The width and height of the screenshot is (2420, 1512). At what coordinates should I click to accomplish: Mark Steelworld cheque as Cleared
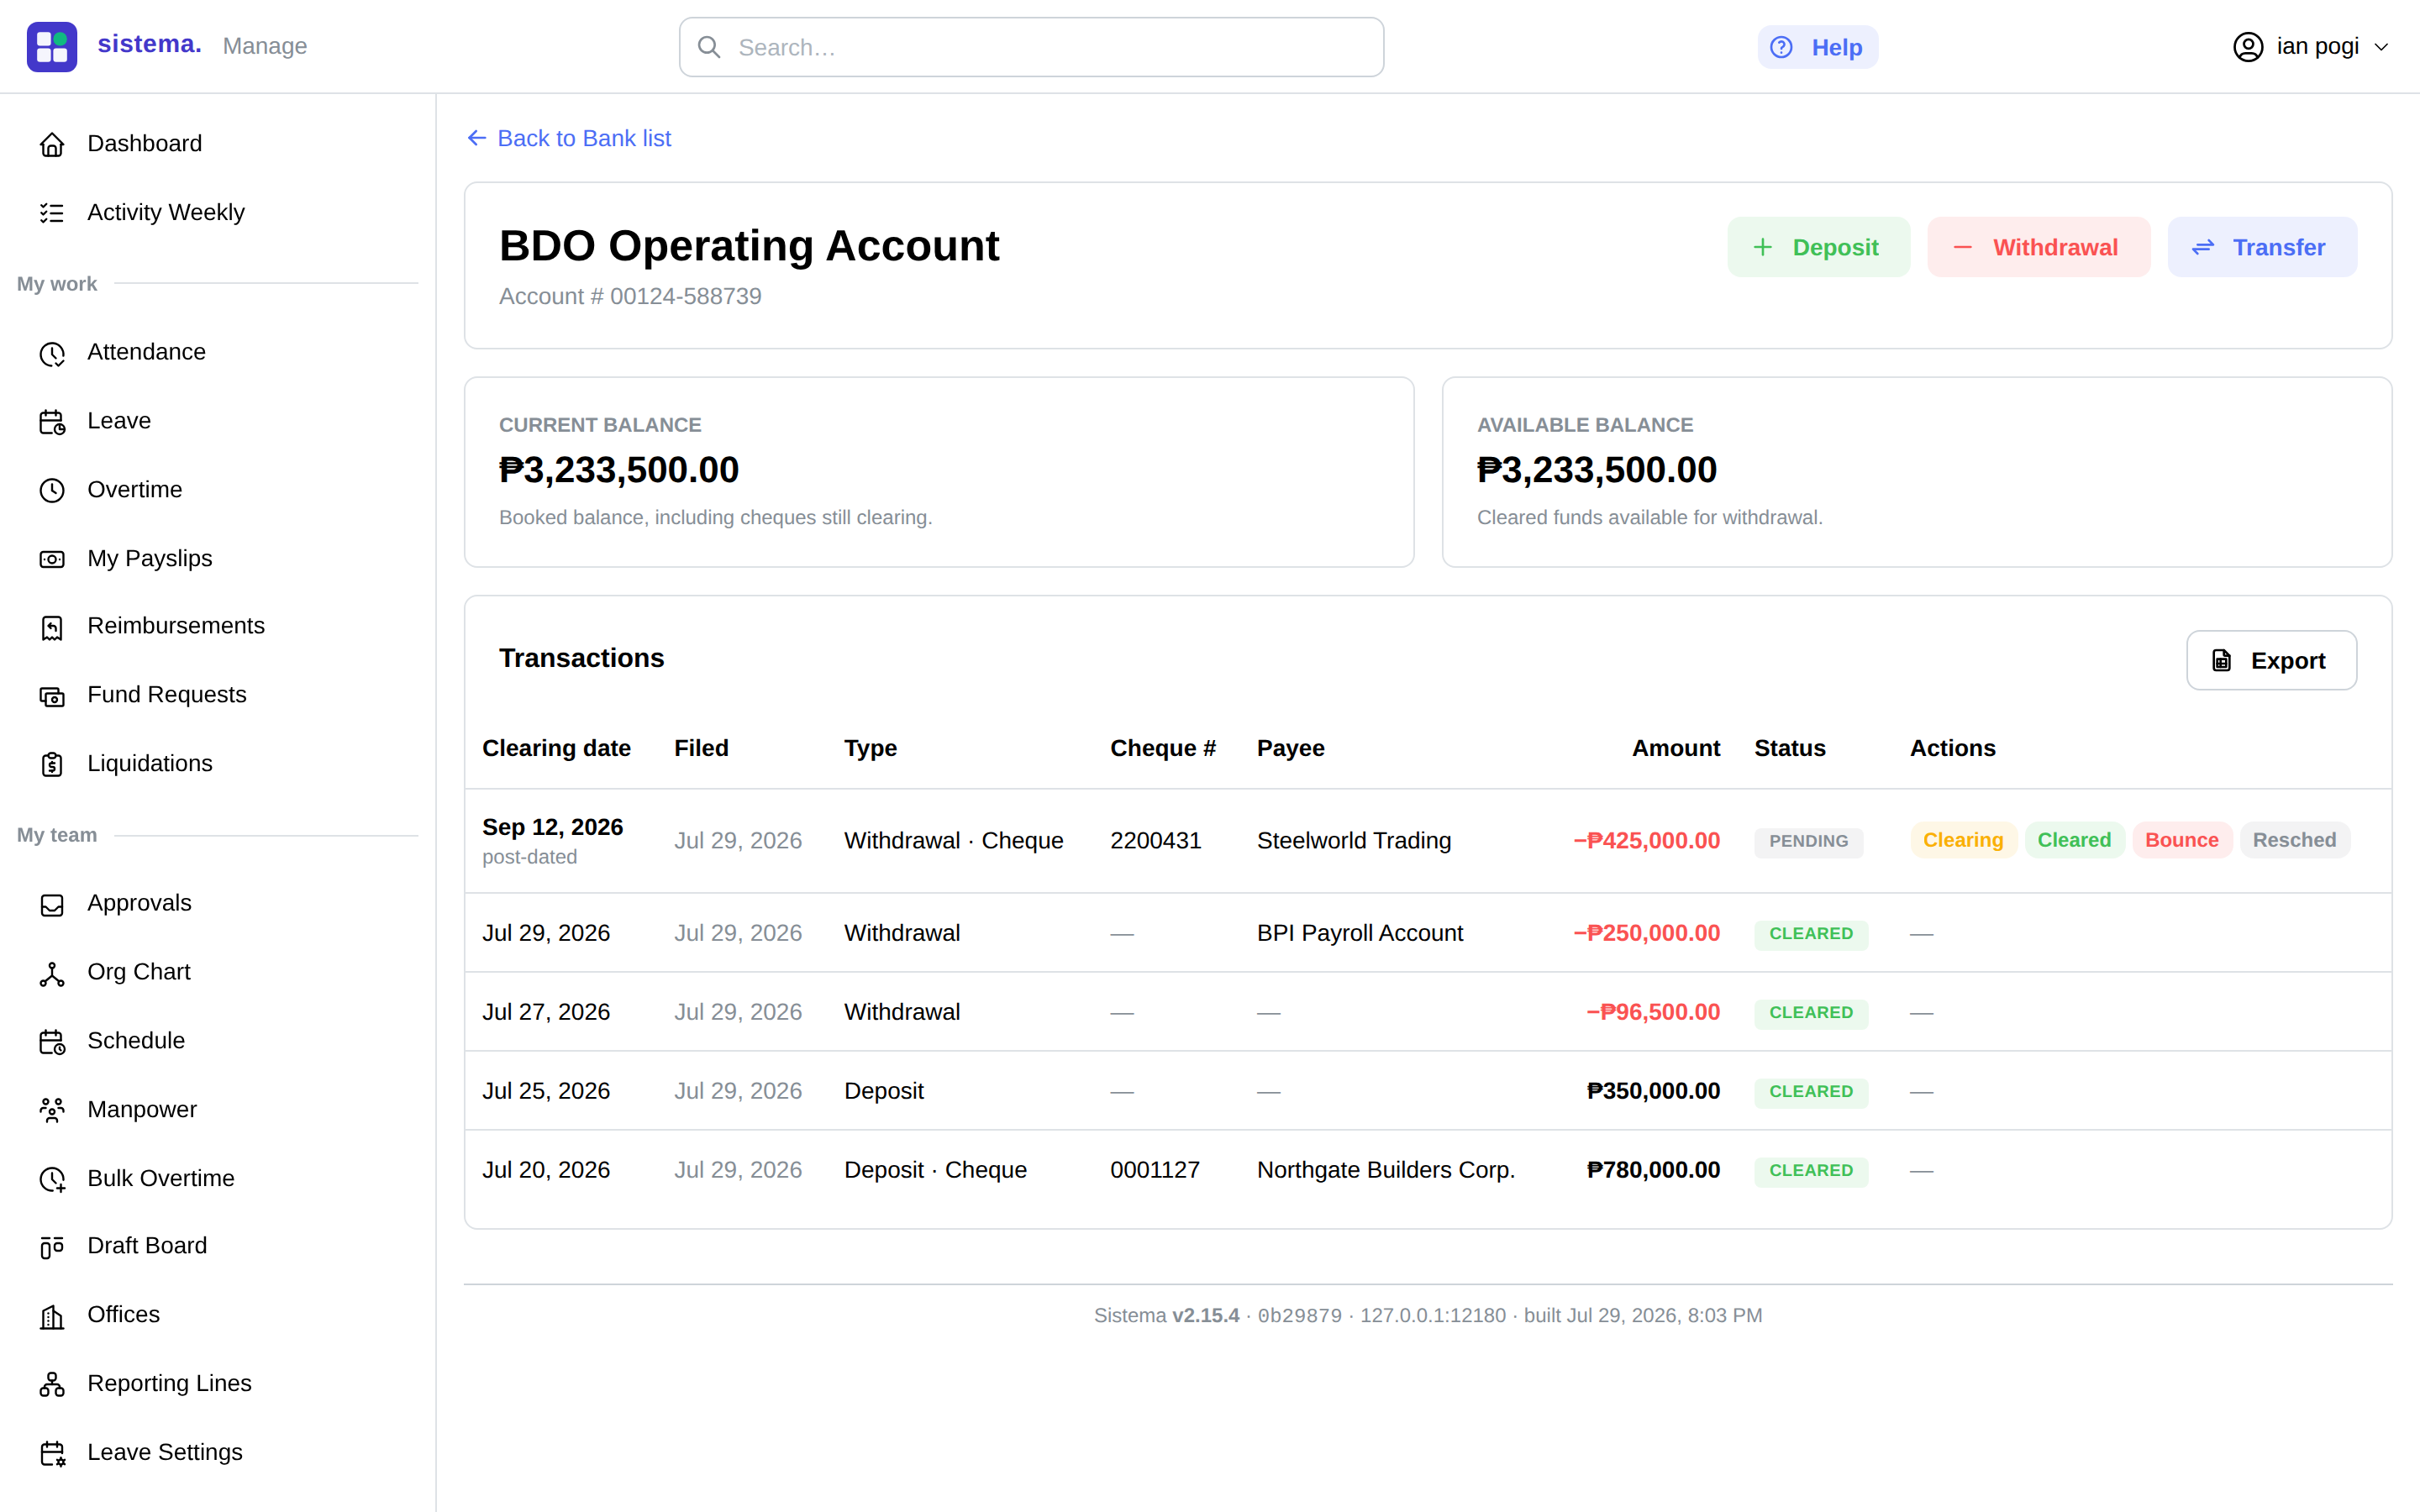point(2074,840)
